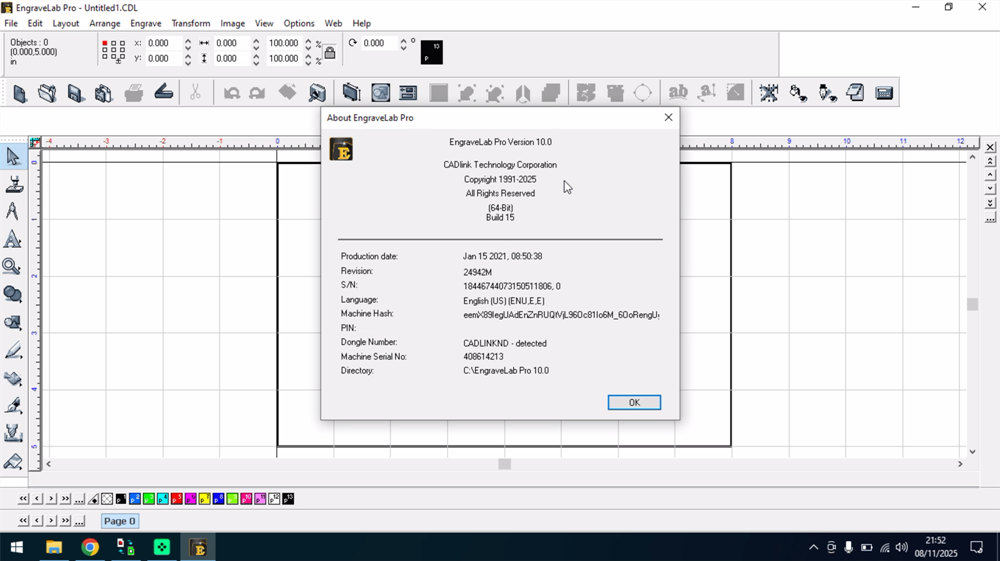Adjust the width percentage spinner
Viewport: 1000px width, 561px height.
point(308,43)
